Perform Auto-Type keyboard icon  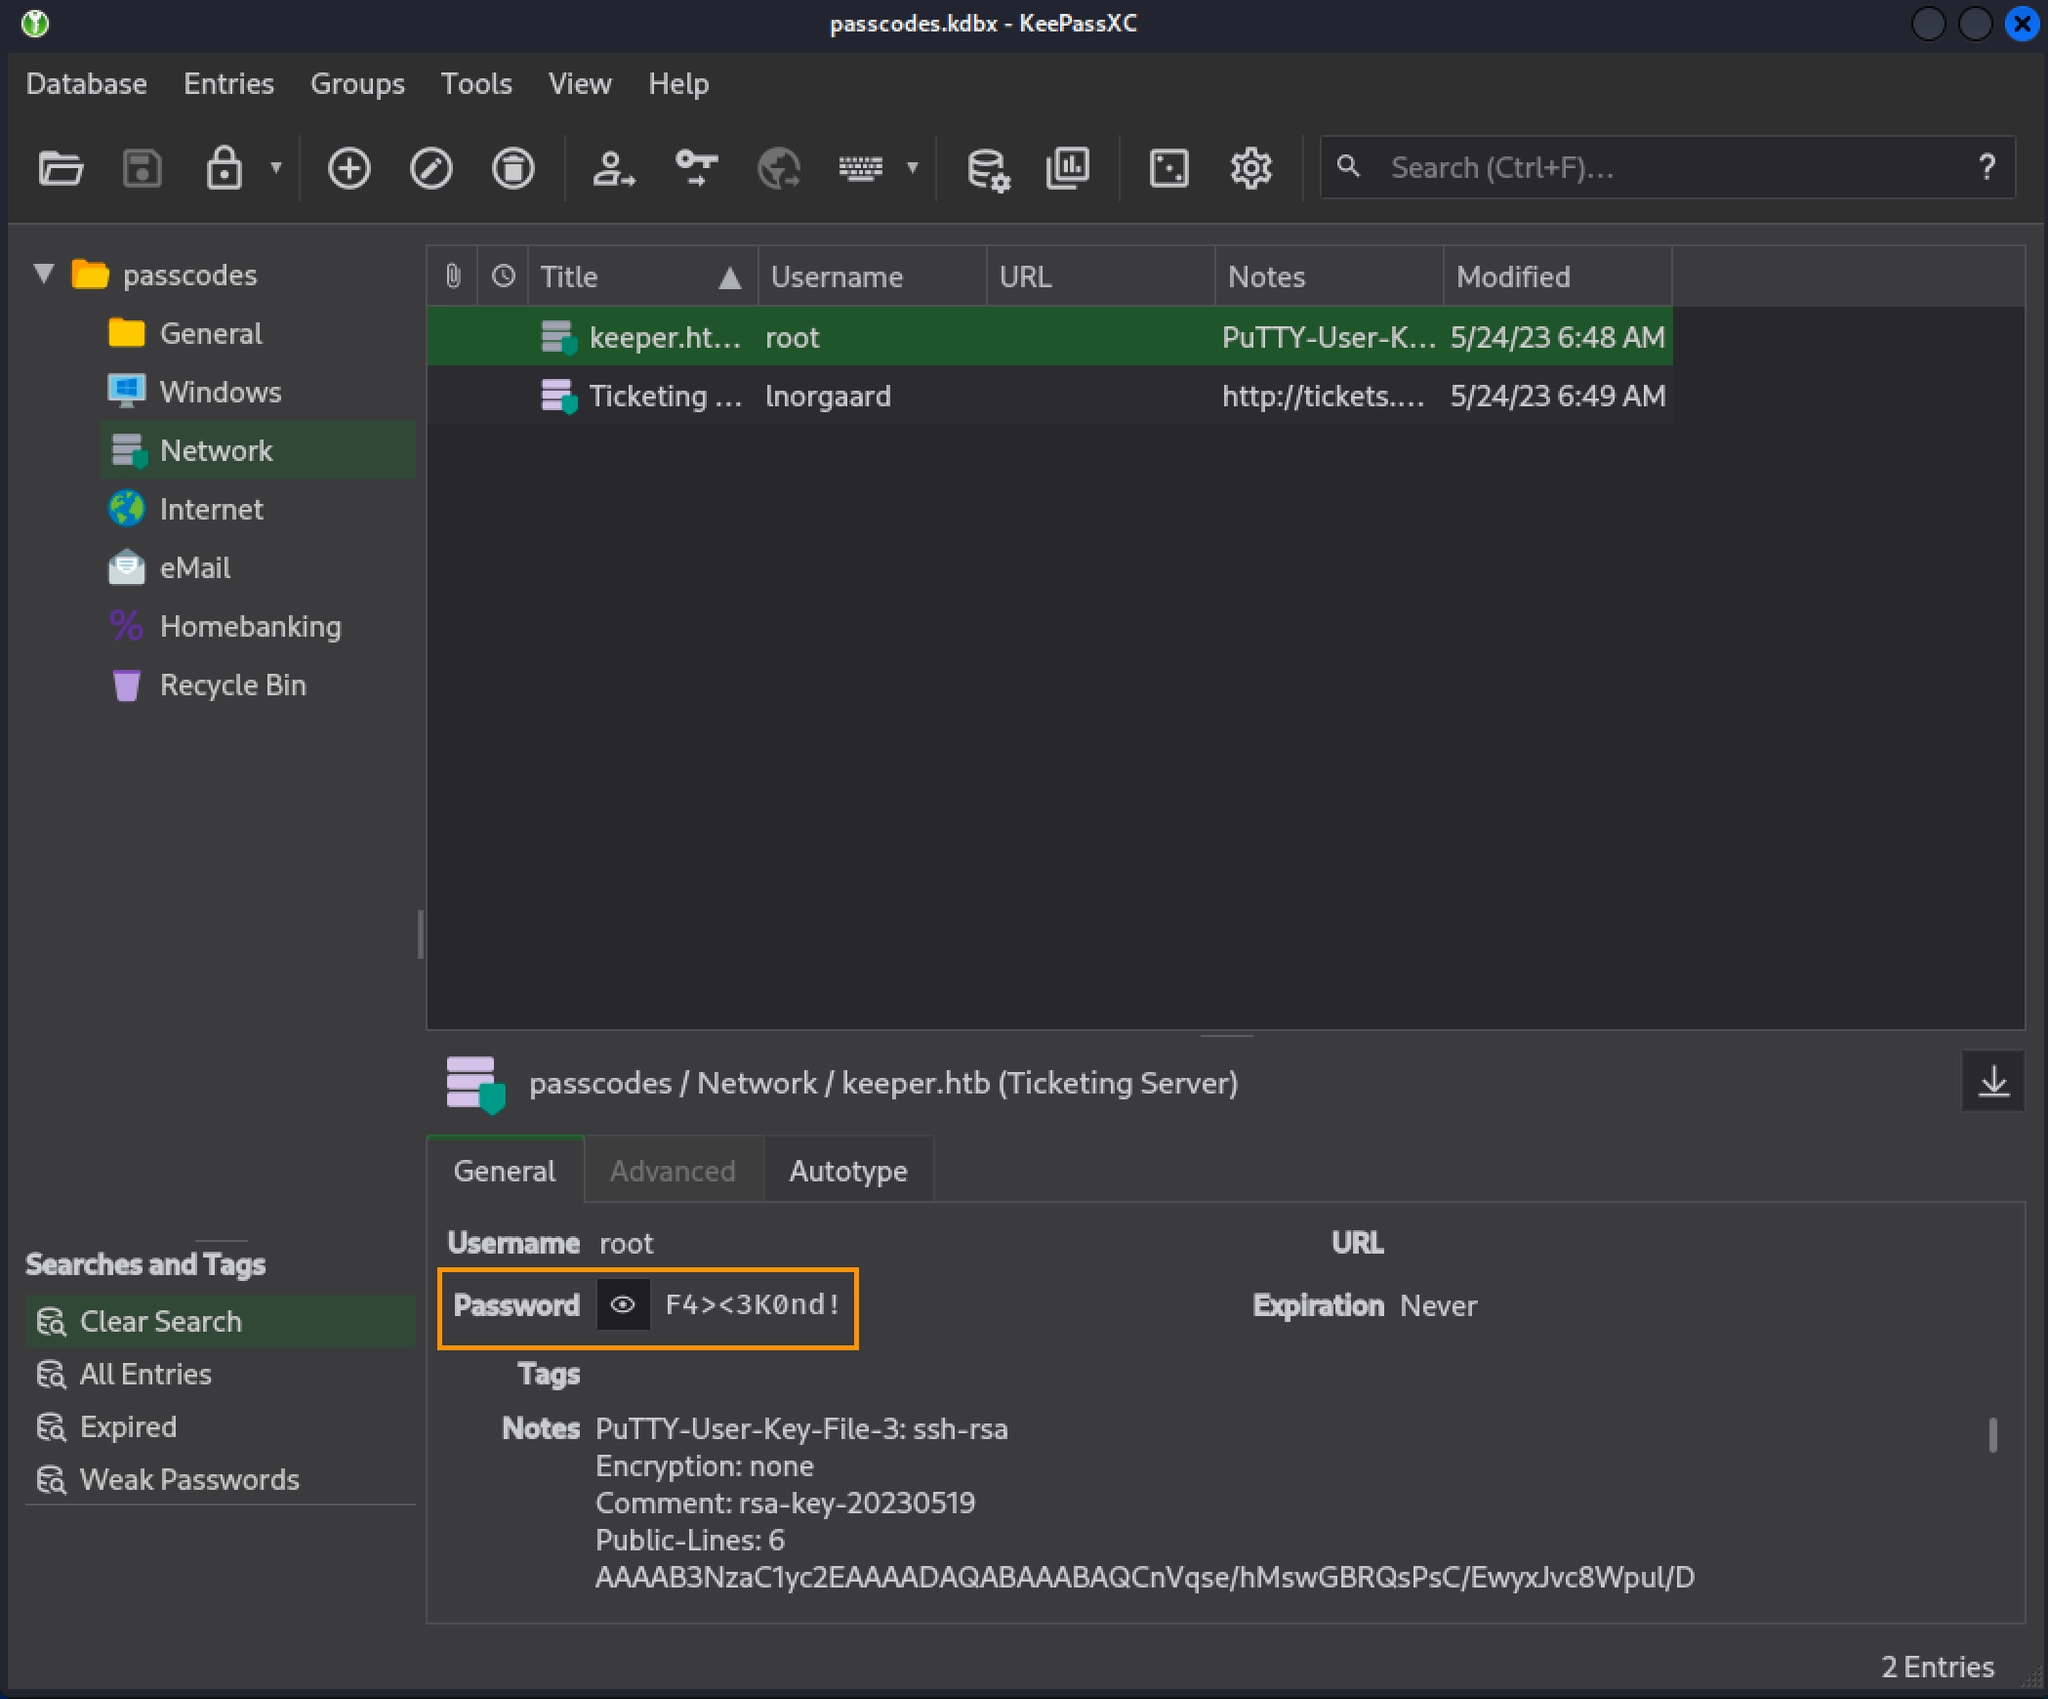click(860, 168)
